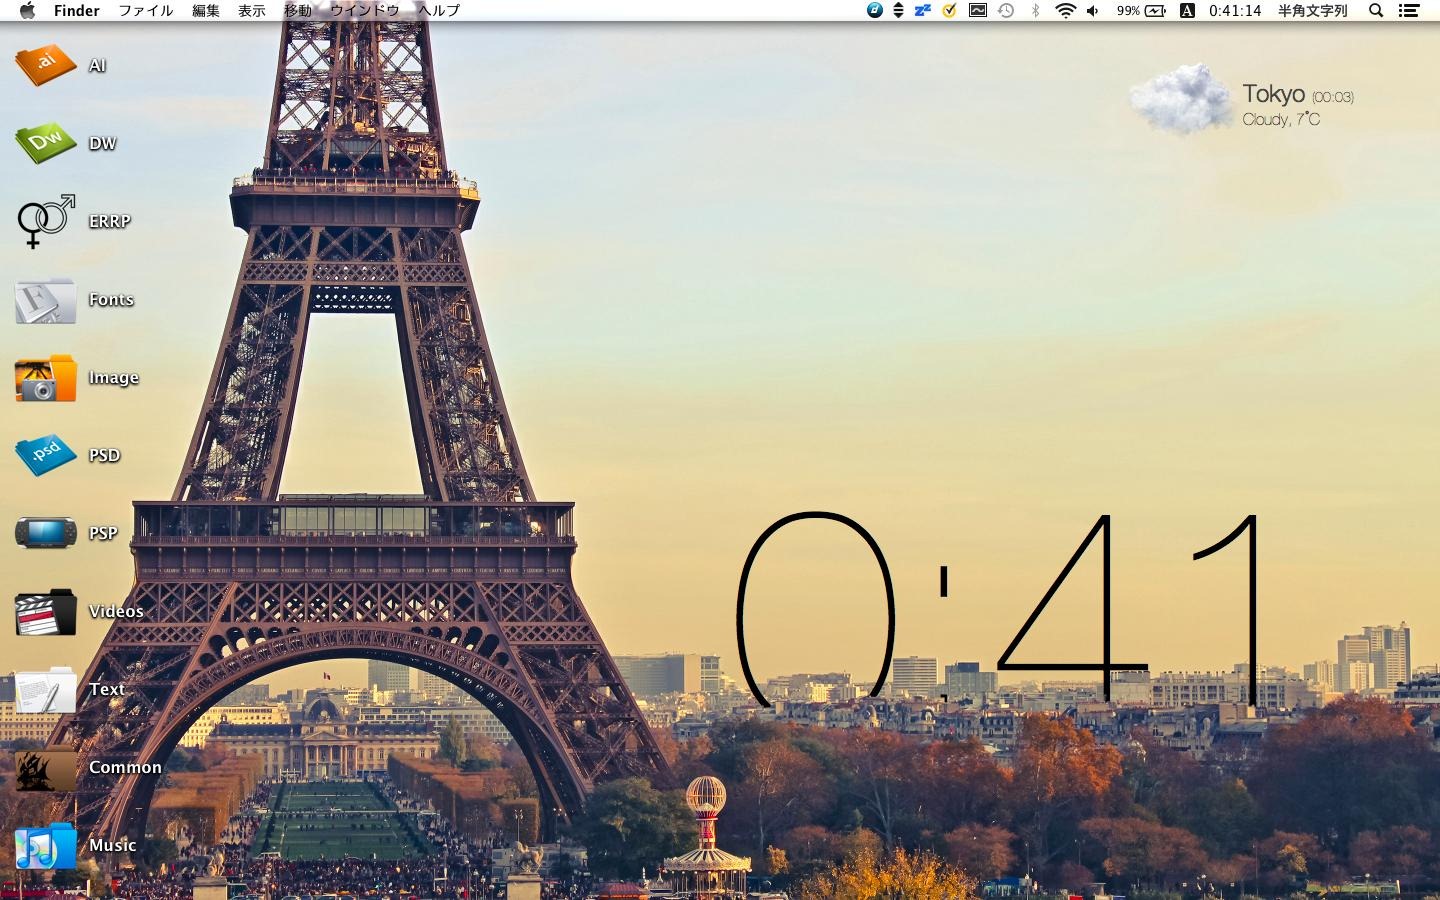The image size is (1440, 900).
Task: Click the Videos folder label
Action: click(116, 611)
